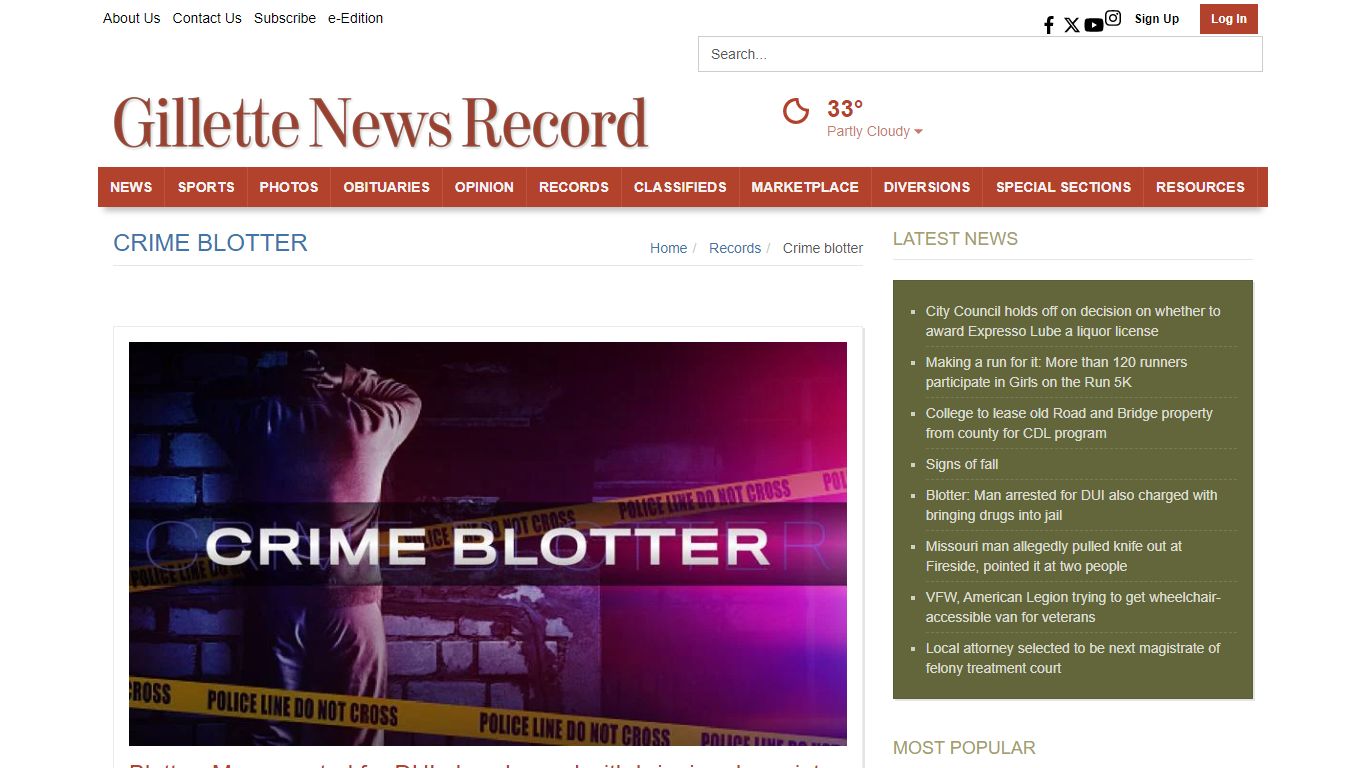Open the YouTube social icon
1366x768 pixels.
[x=1094, y=25]
